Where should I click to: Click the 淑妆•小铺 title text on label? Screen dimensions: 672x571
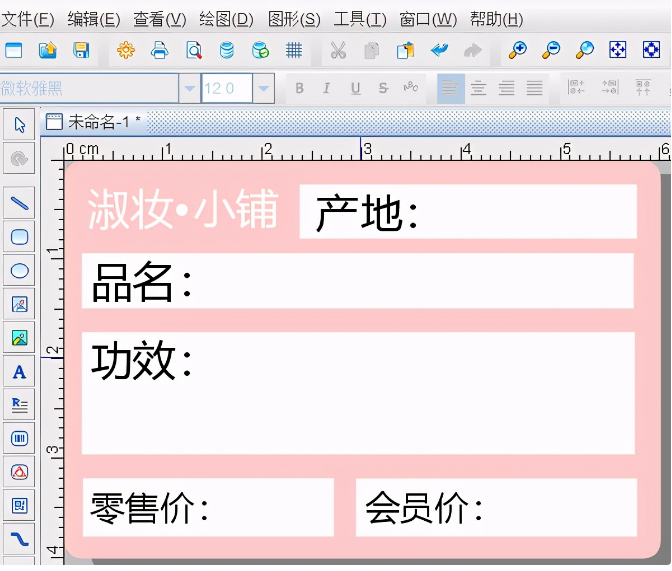coord(183,210)
